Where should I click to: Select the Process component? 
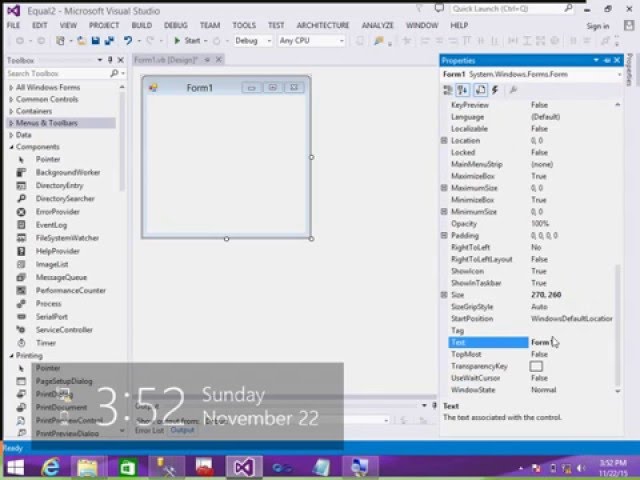pos(48,303)
